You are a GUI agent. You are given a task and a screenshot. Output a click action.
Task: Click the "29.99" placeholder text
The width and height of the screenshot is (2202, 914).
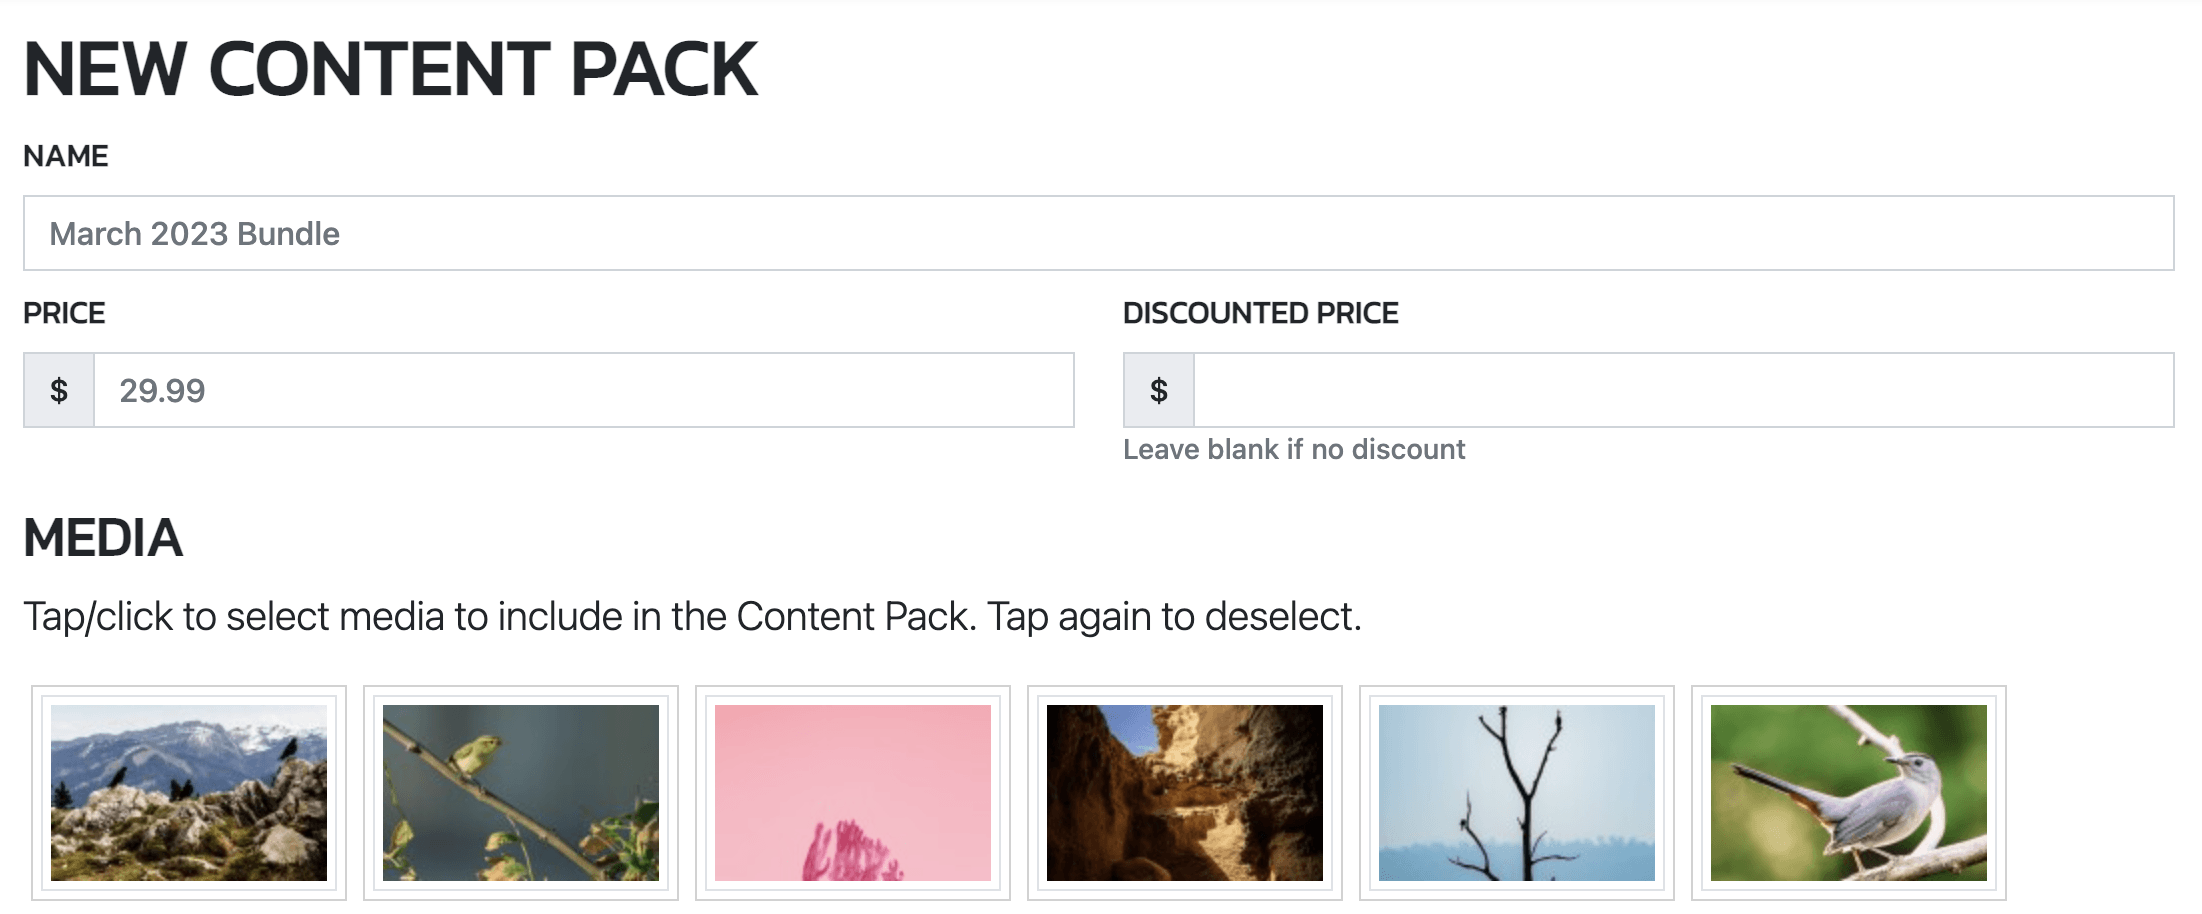[x=162, y=390]
